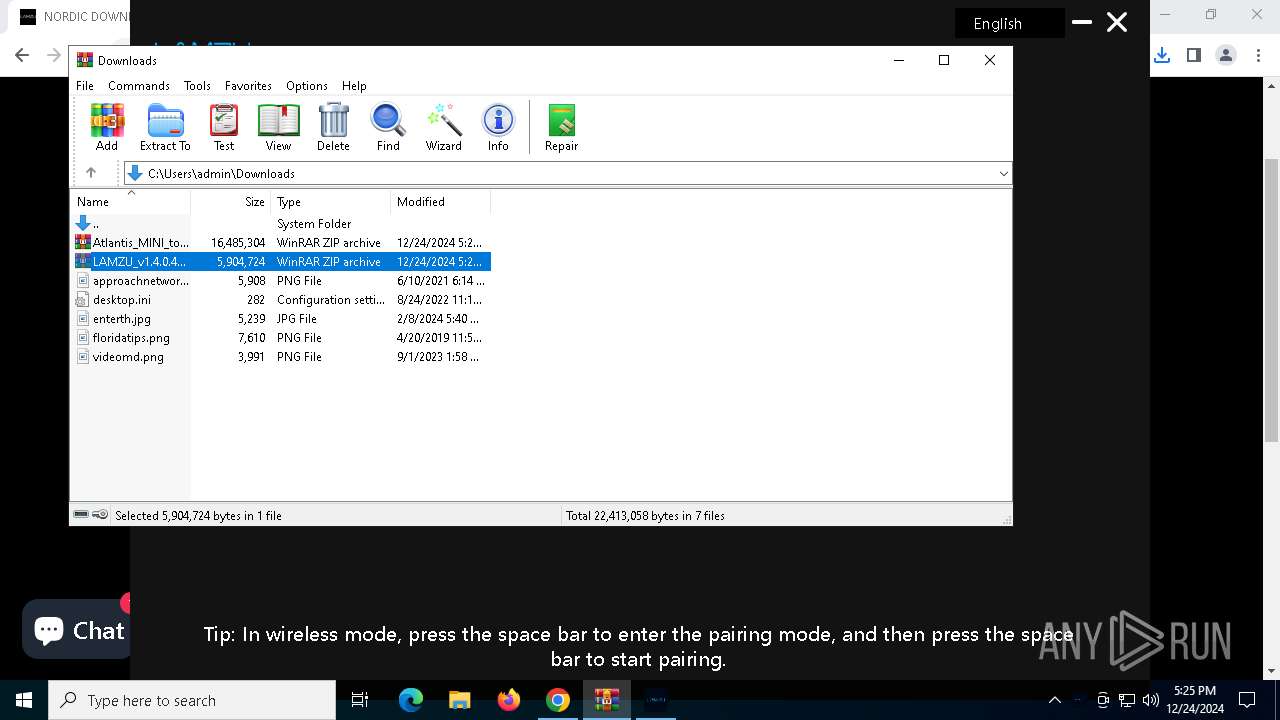The image size is (1280, 720).
Task: Launch the Wizard tool
Action: [x=443, y=127]
